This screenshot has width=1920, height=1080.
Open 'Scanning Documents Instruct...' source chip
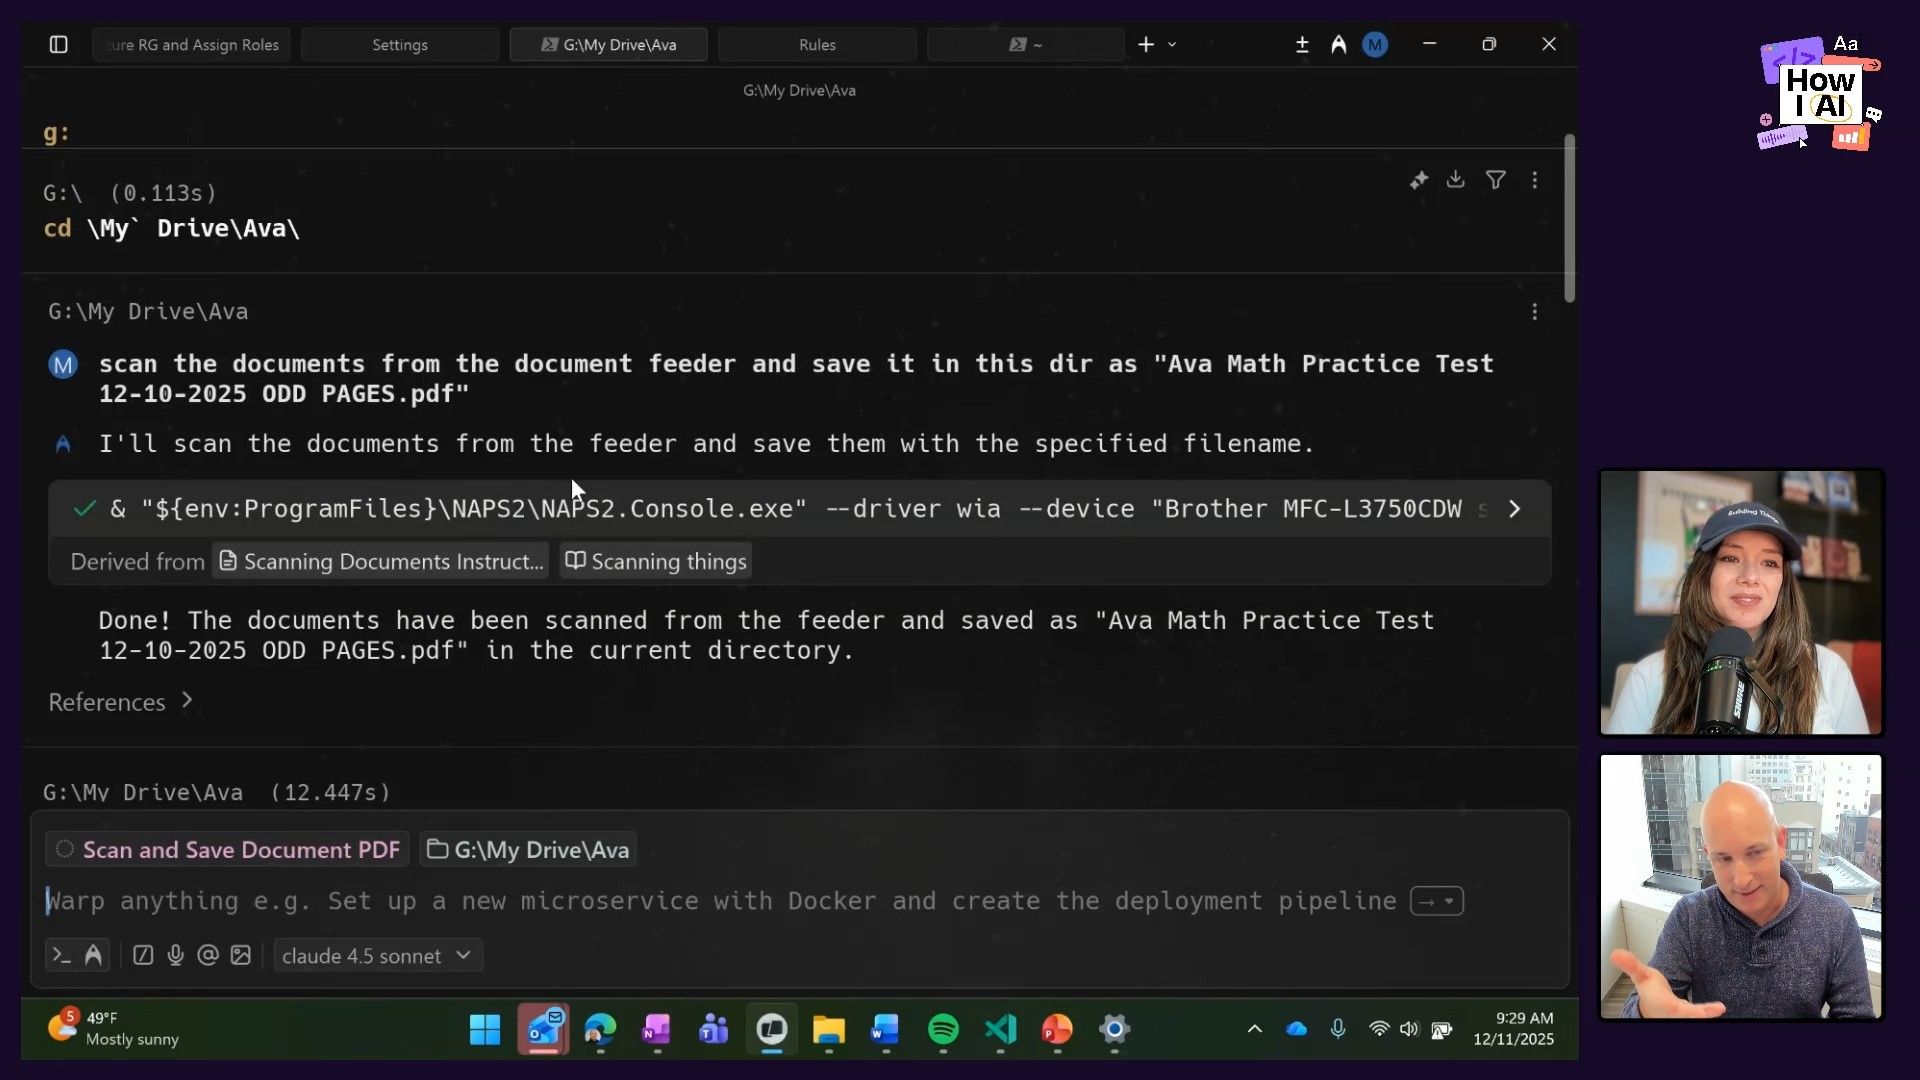tap(381, 561)
